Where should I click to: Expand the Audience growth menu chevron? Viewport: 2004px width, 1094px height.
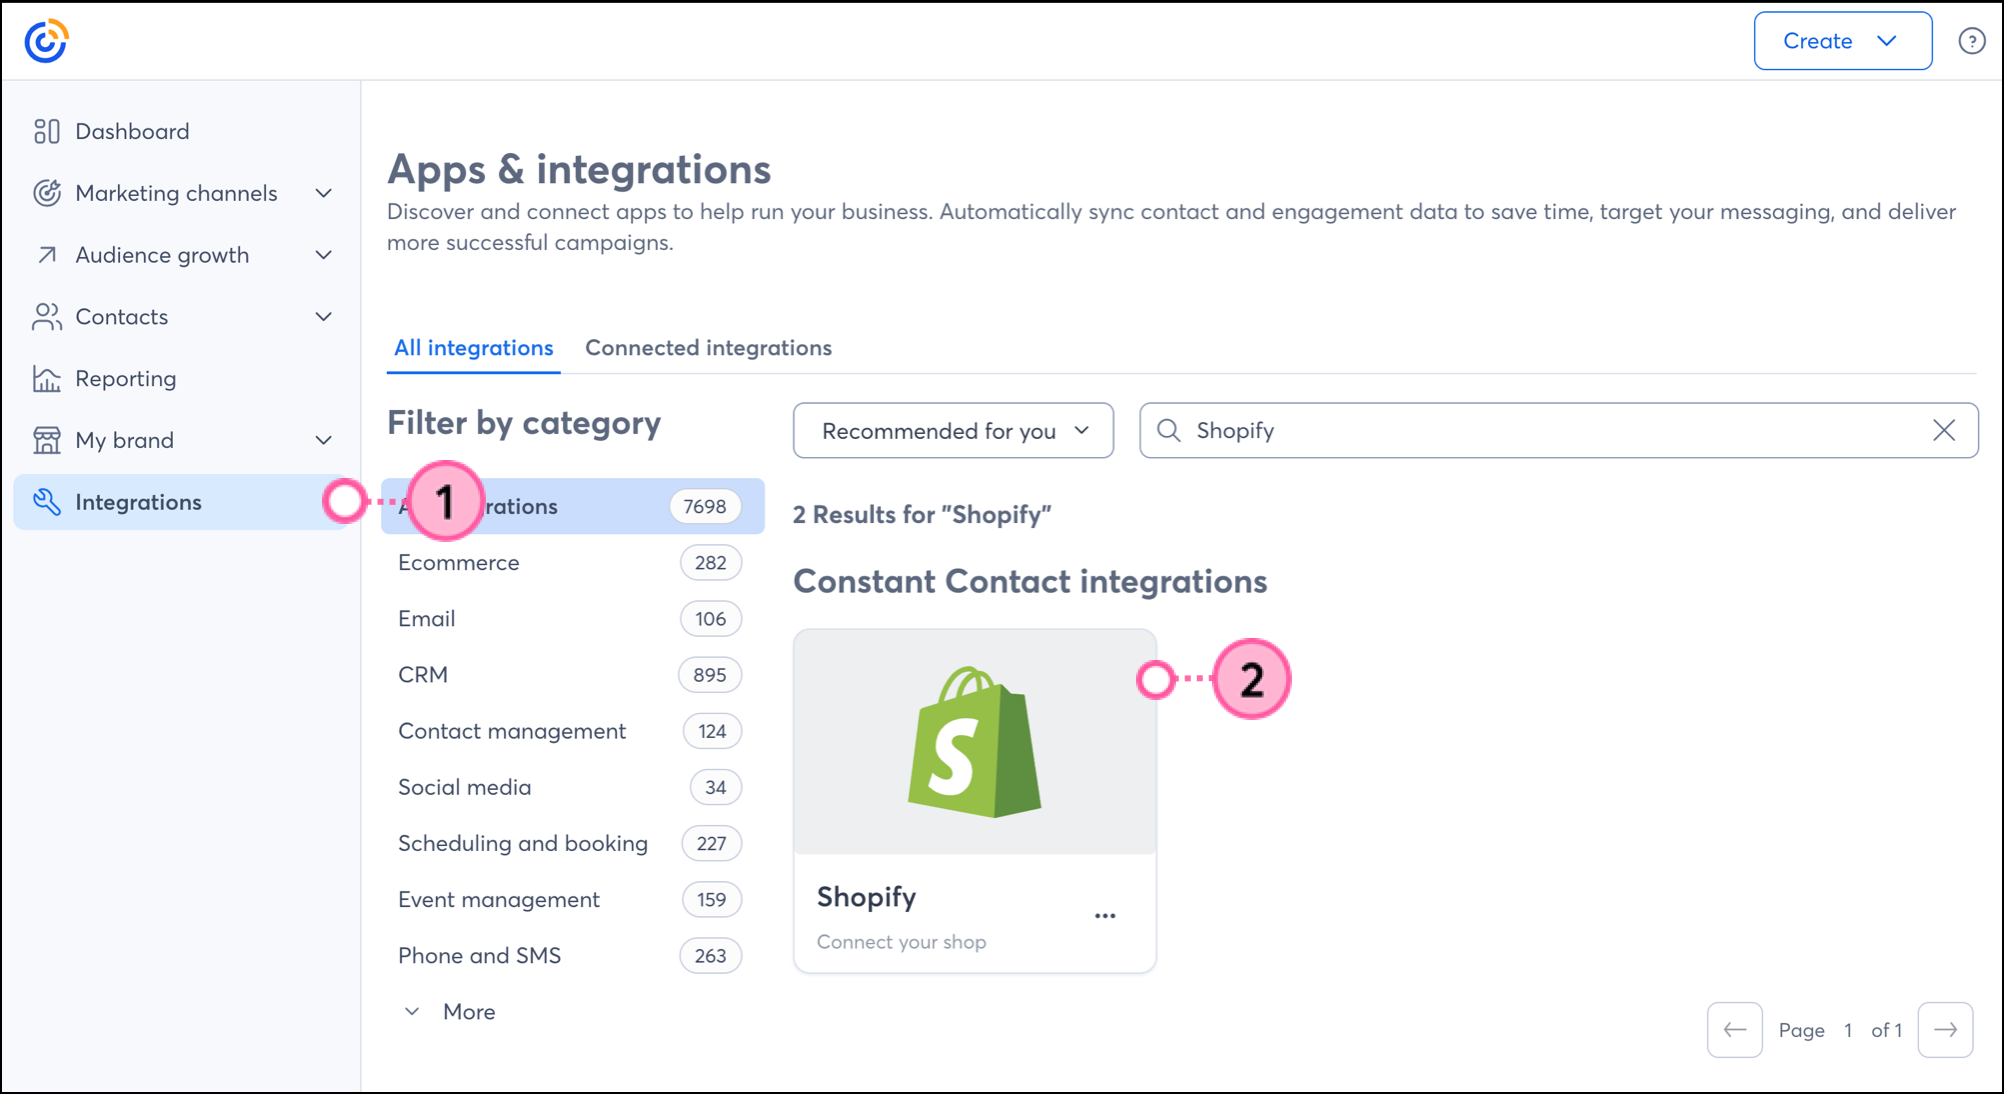[323, 255]
